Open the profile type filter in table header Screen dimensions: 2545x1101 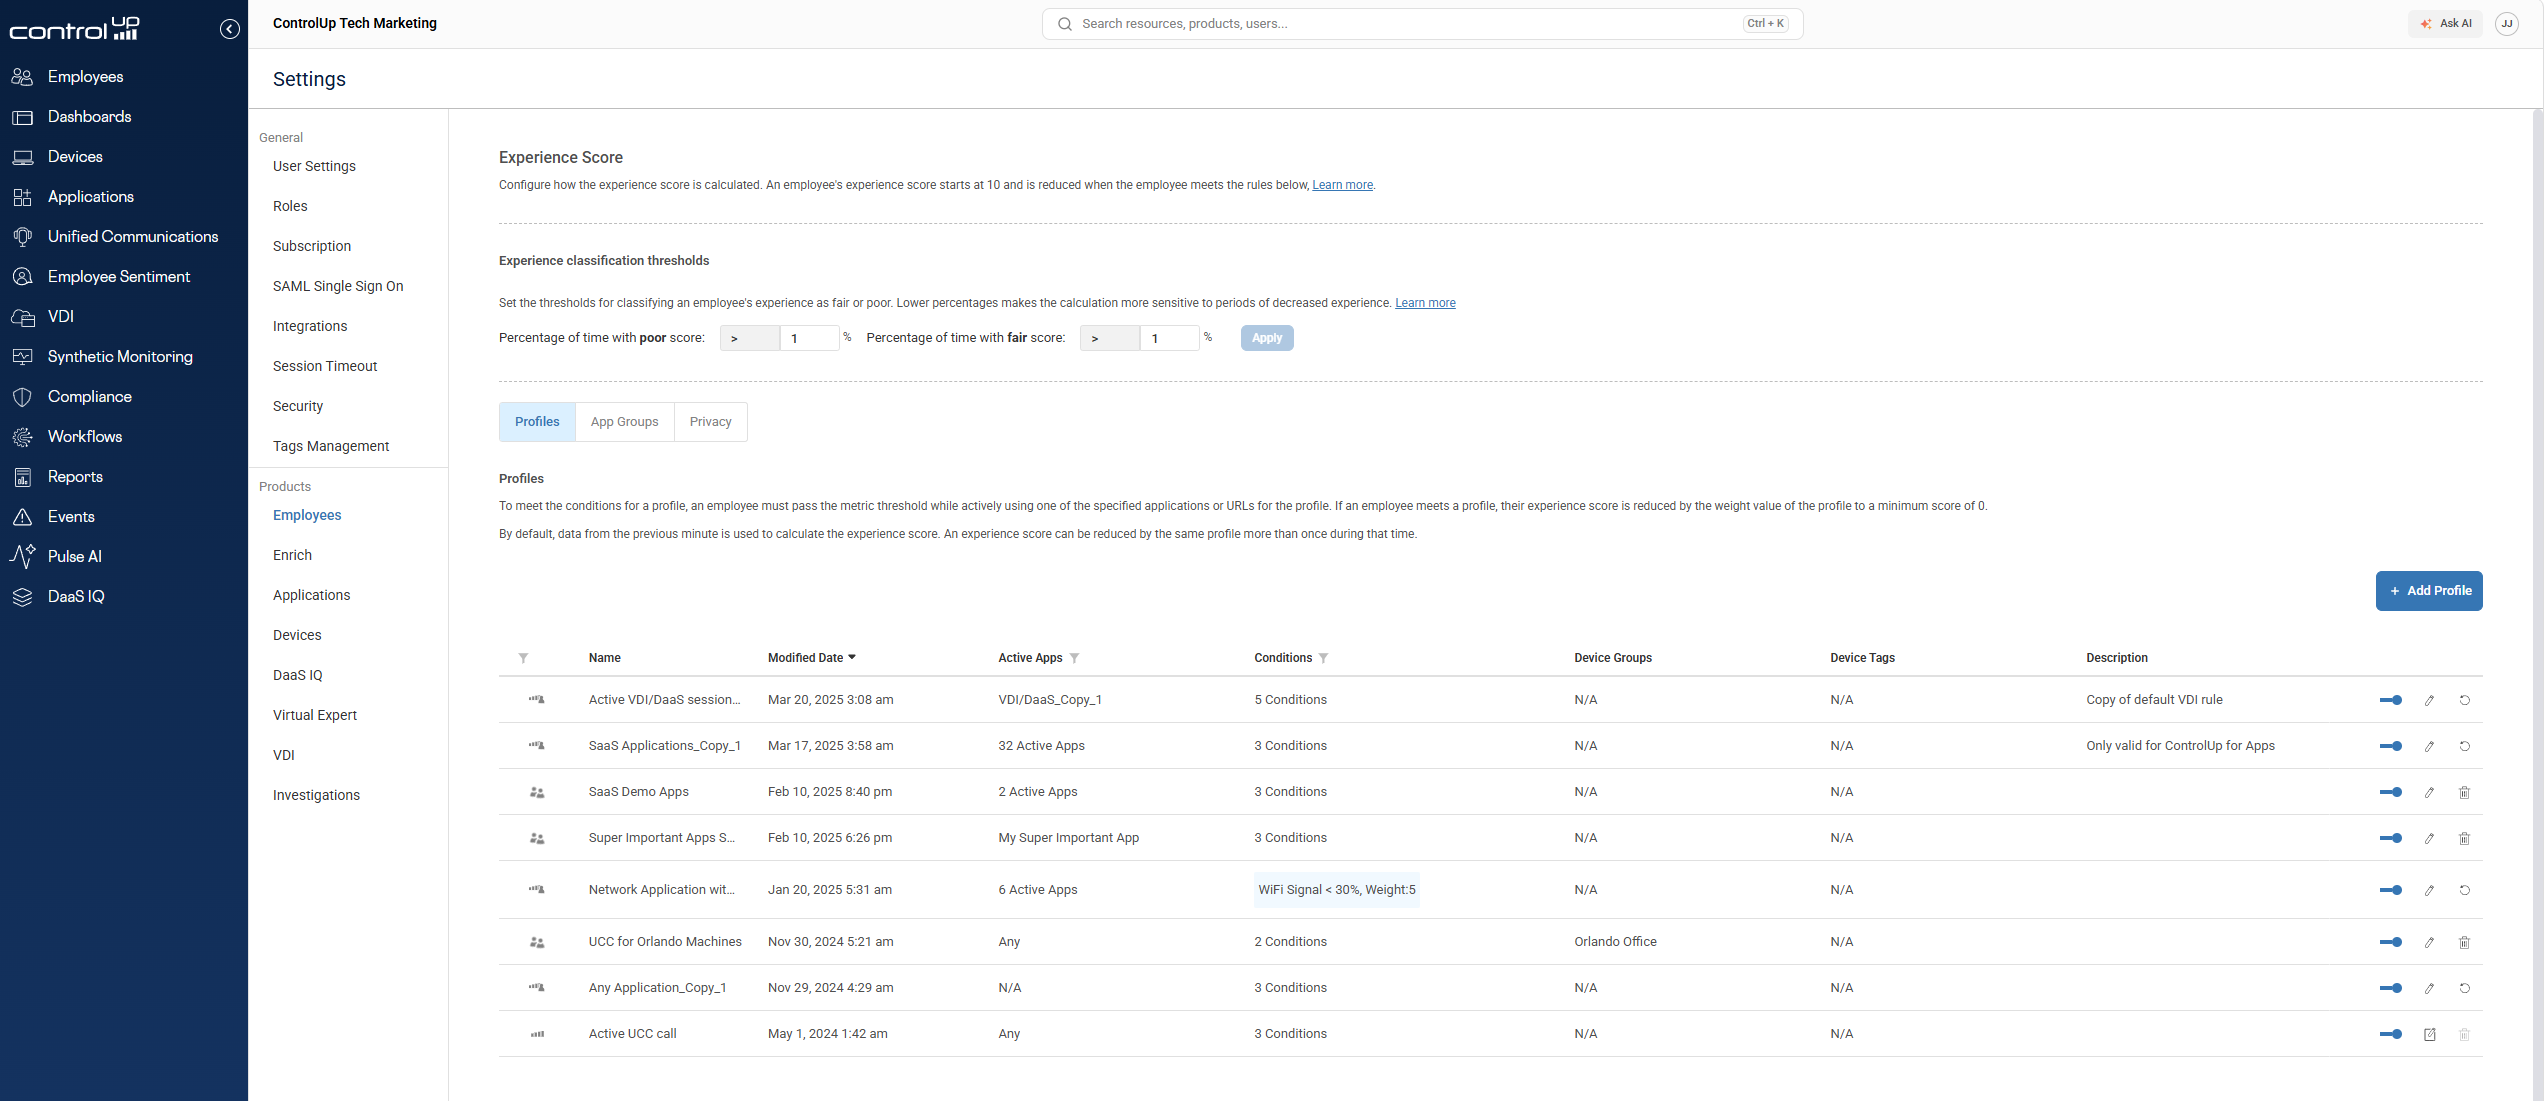[x=523, y=658]
